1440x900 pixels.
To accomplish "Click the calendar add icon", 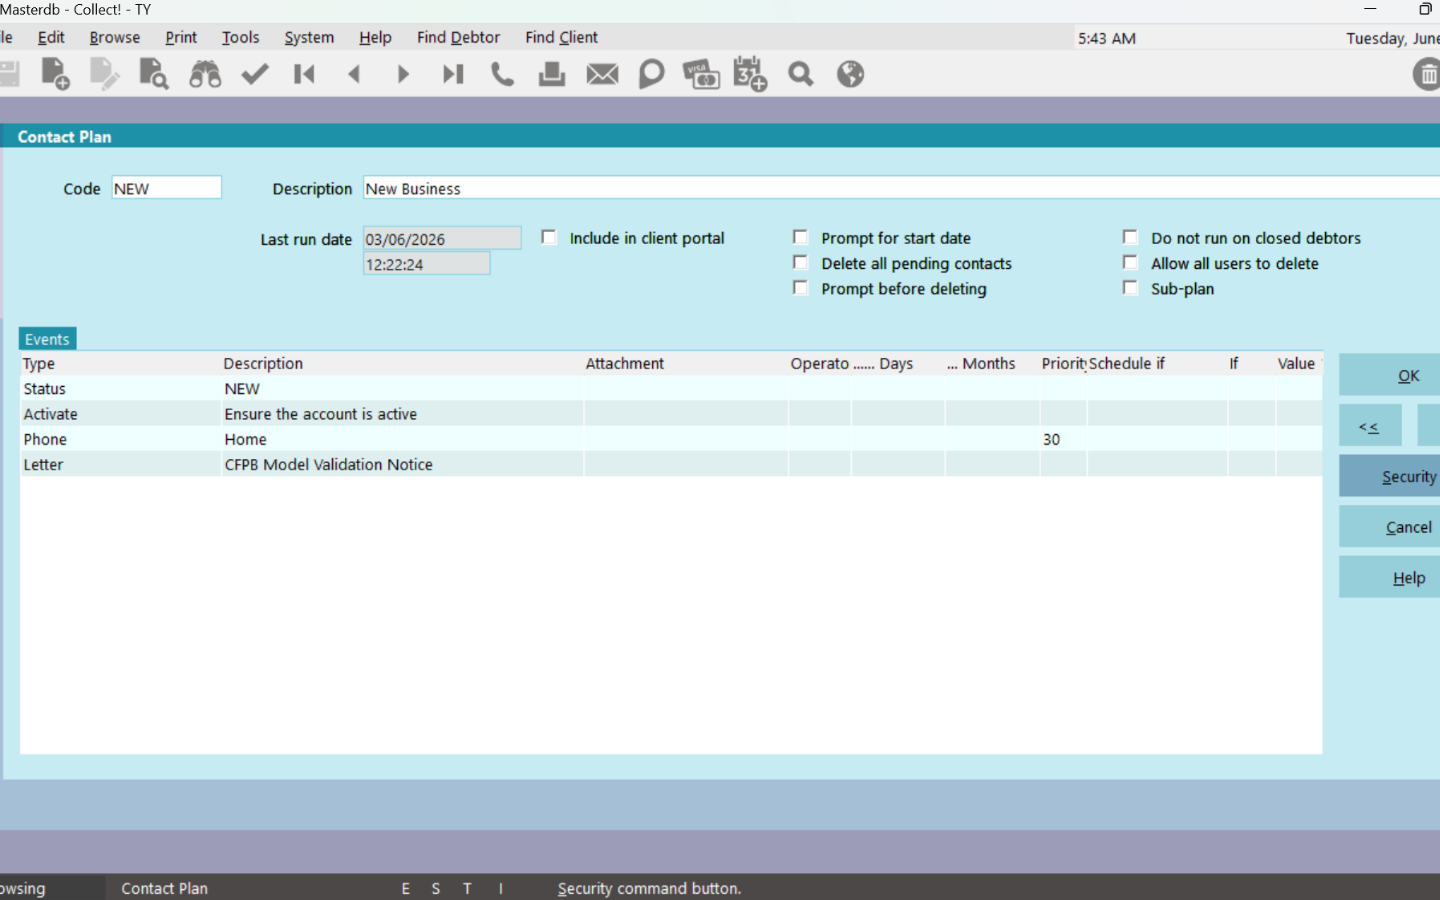I will 750,74.
